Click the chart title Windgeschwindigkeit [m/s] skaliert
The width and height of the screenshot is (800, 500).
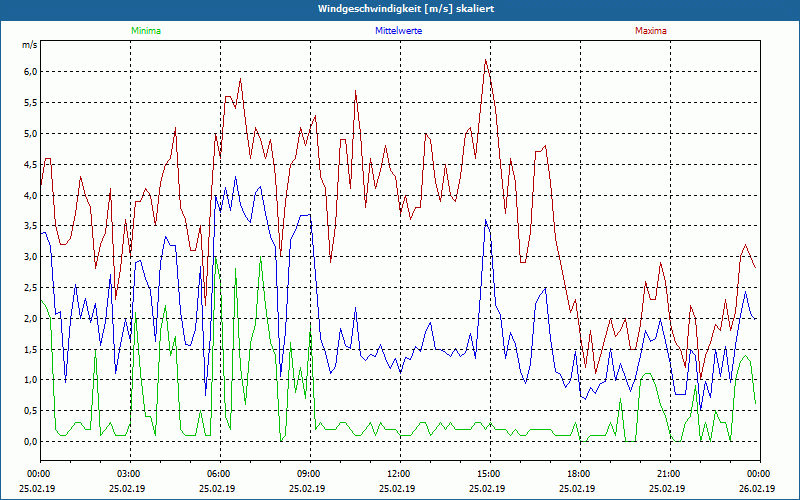406,9
